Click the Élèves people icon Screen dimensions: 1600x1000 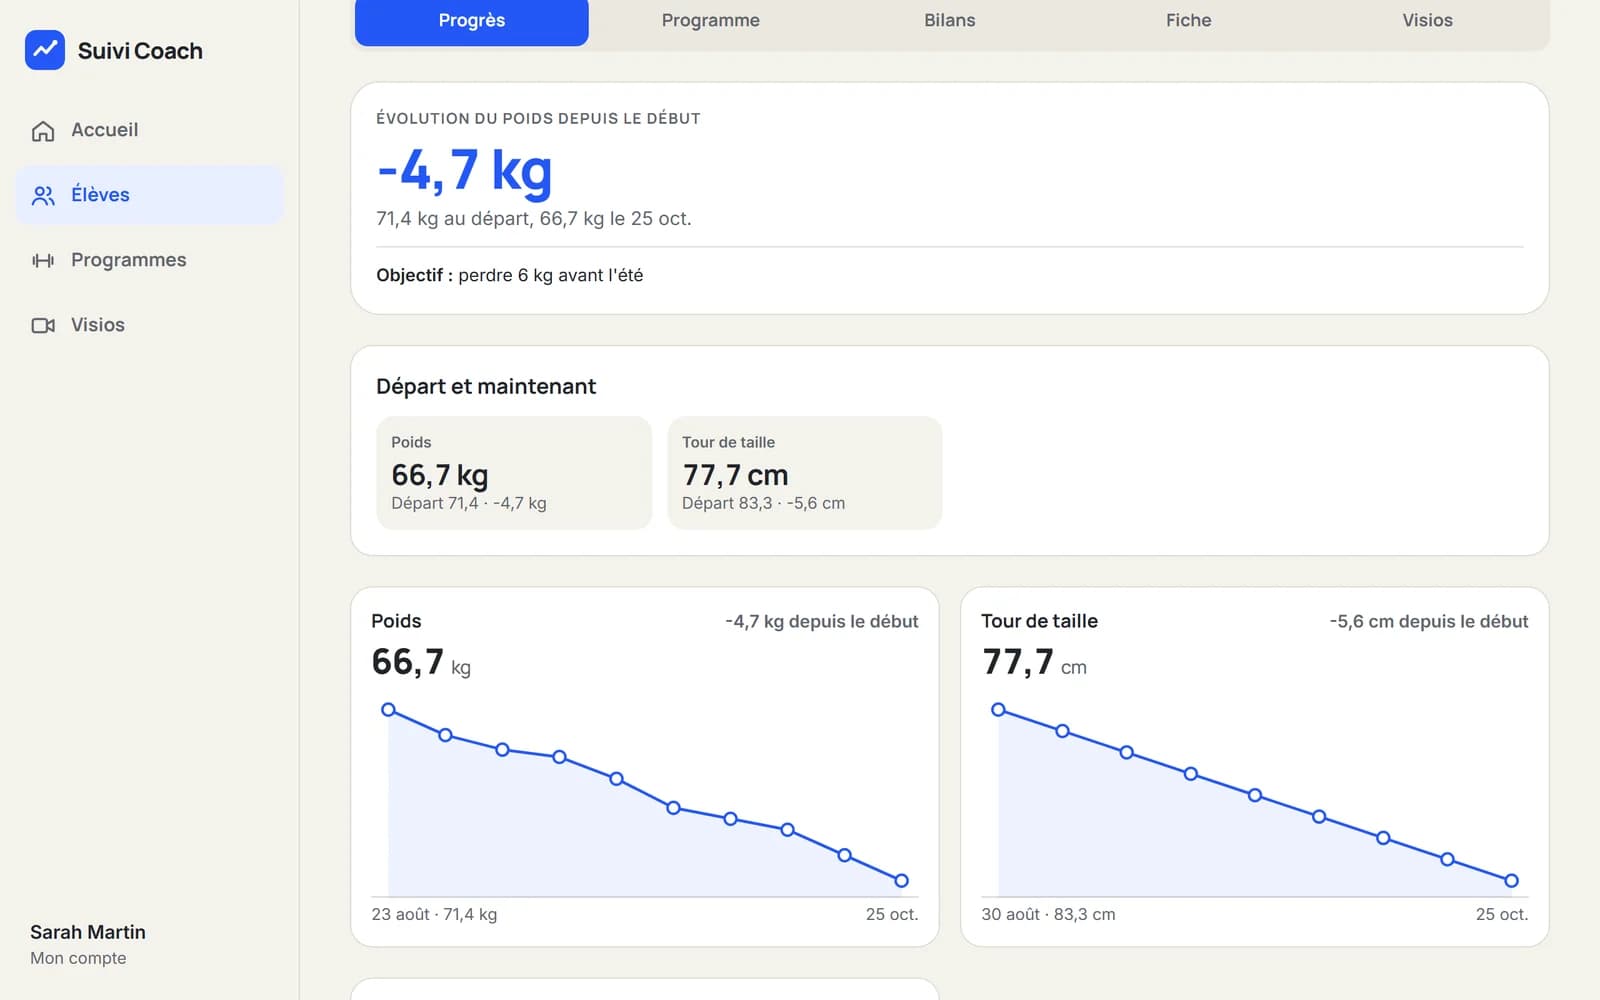(x=43, y=195)
